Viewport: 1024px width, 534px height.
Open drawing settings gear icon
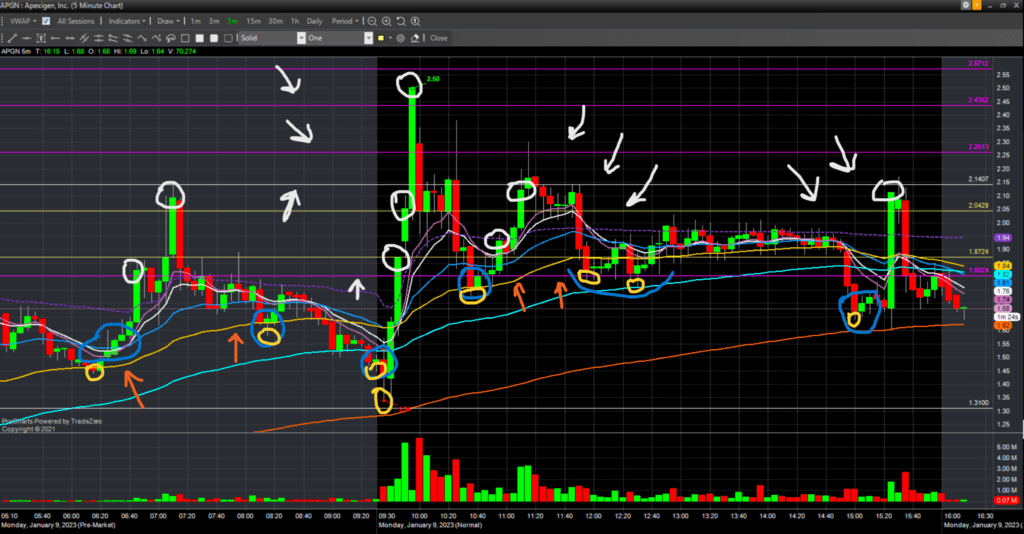400,38
